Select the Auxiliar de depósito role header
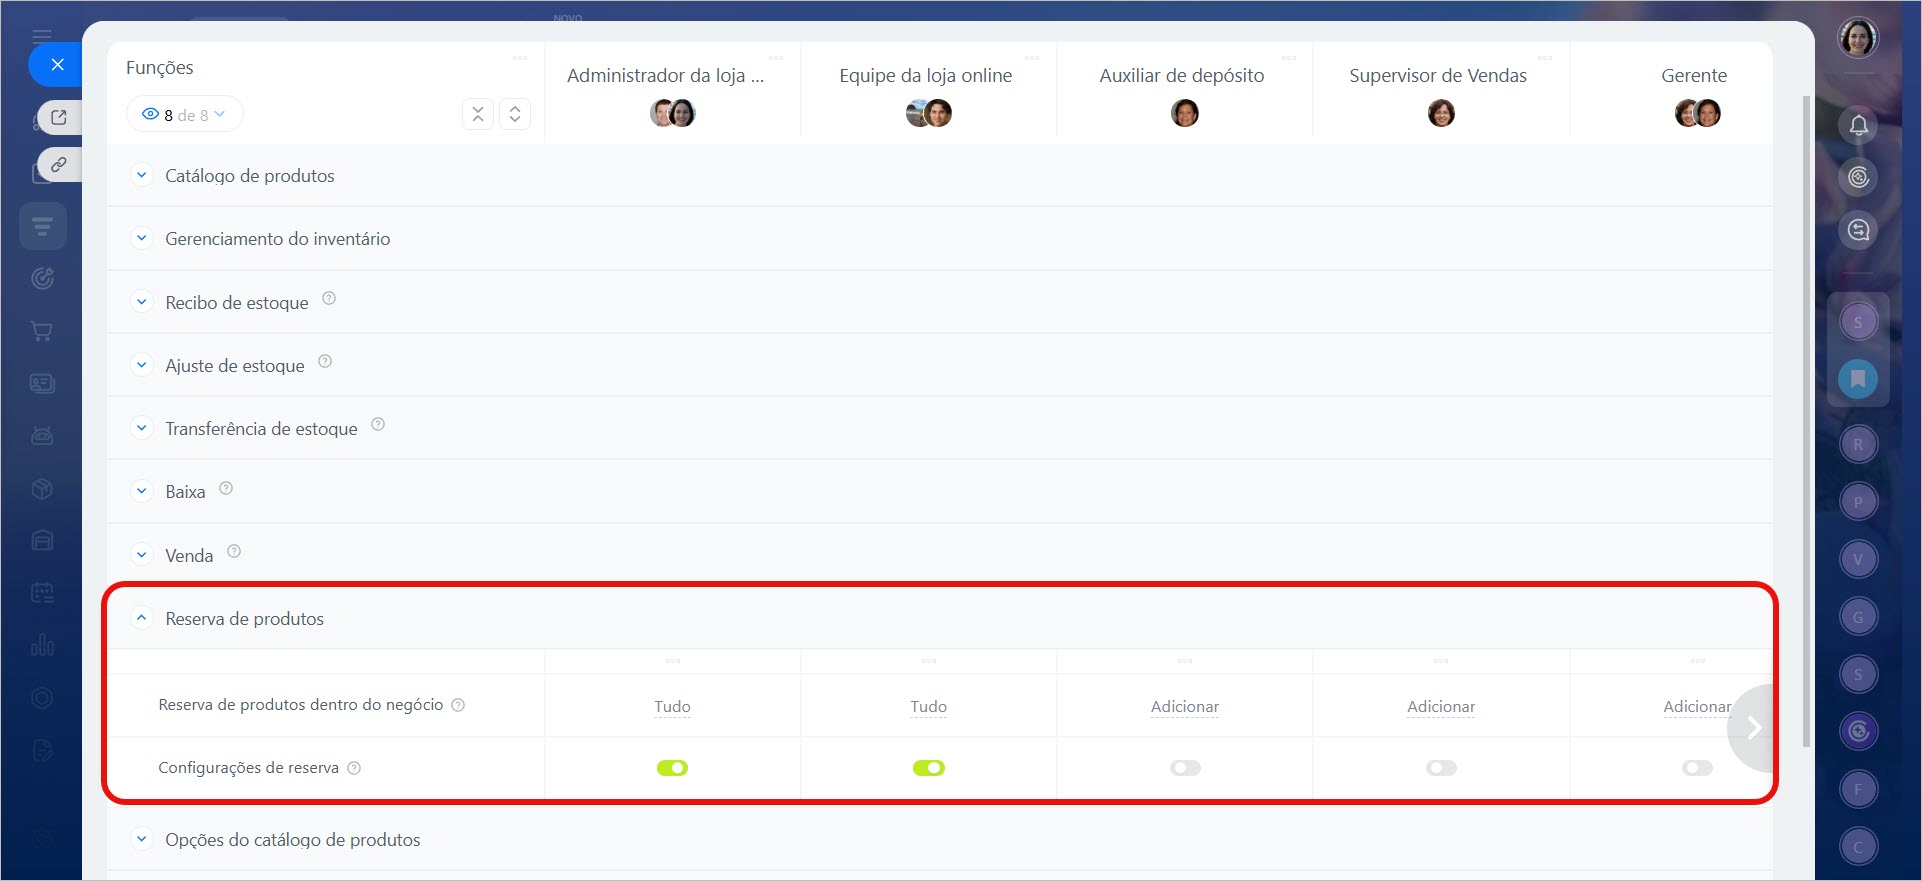Screen dimensions: 1922x881 coord(1182,75)
